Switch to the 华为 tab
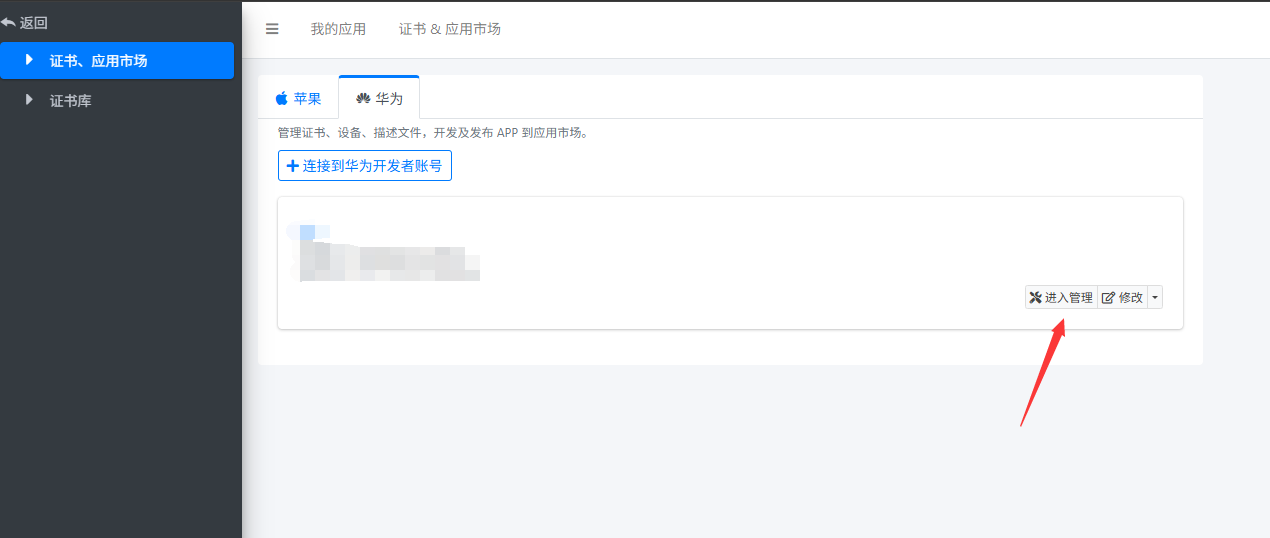 pyautogui.click(x=379, y=98)
